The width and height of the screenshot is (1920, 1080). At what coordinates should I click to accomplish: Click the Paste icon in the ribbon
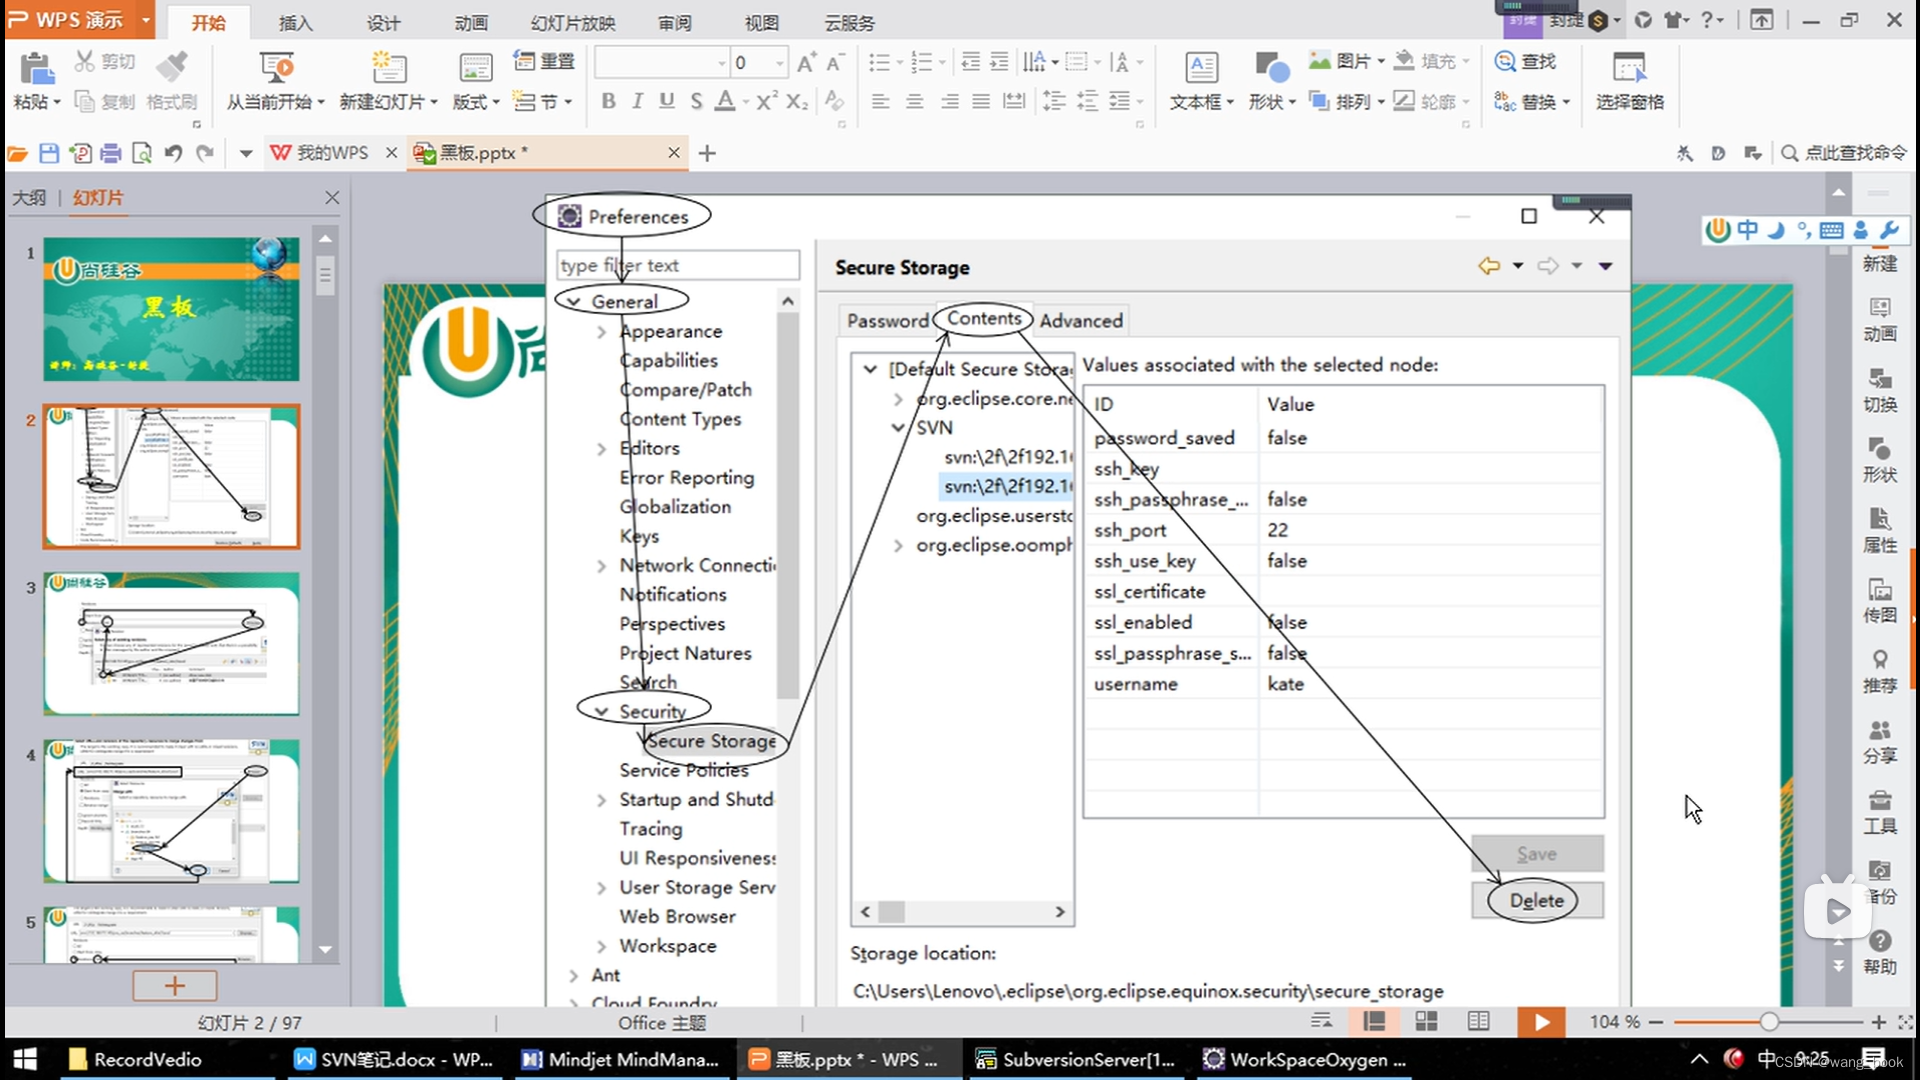click(x=36, y=69)
